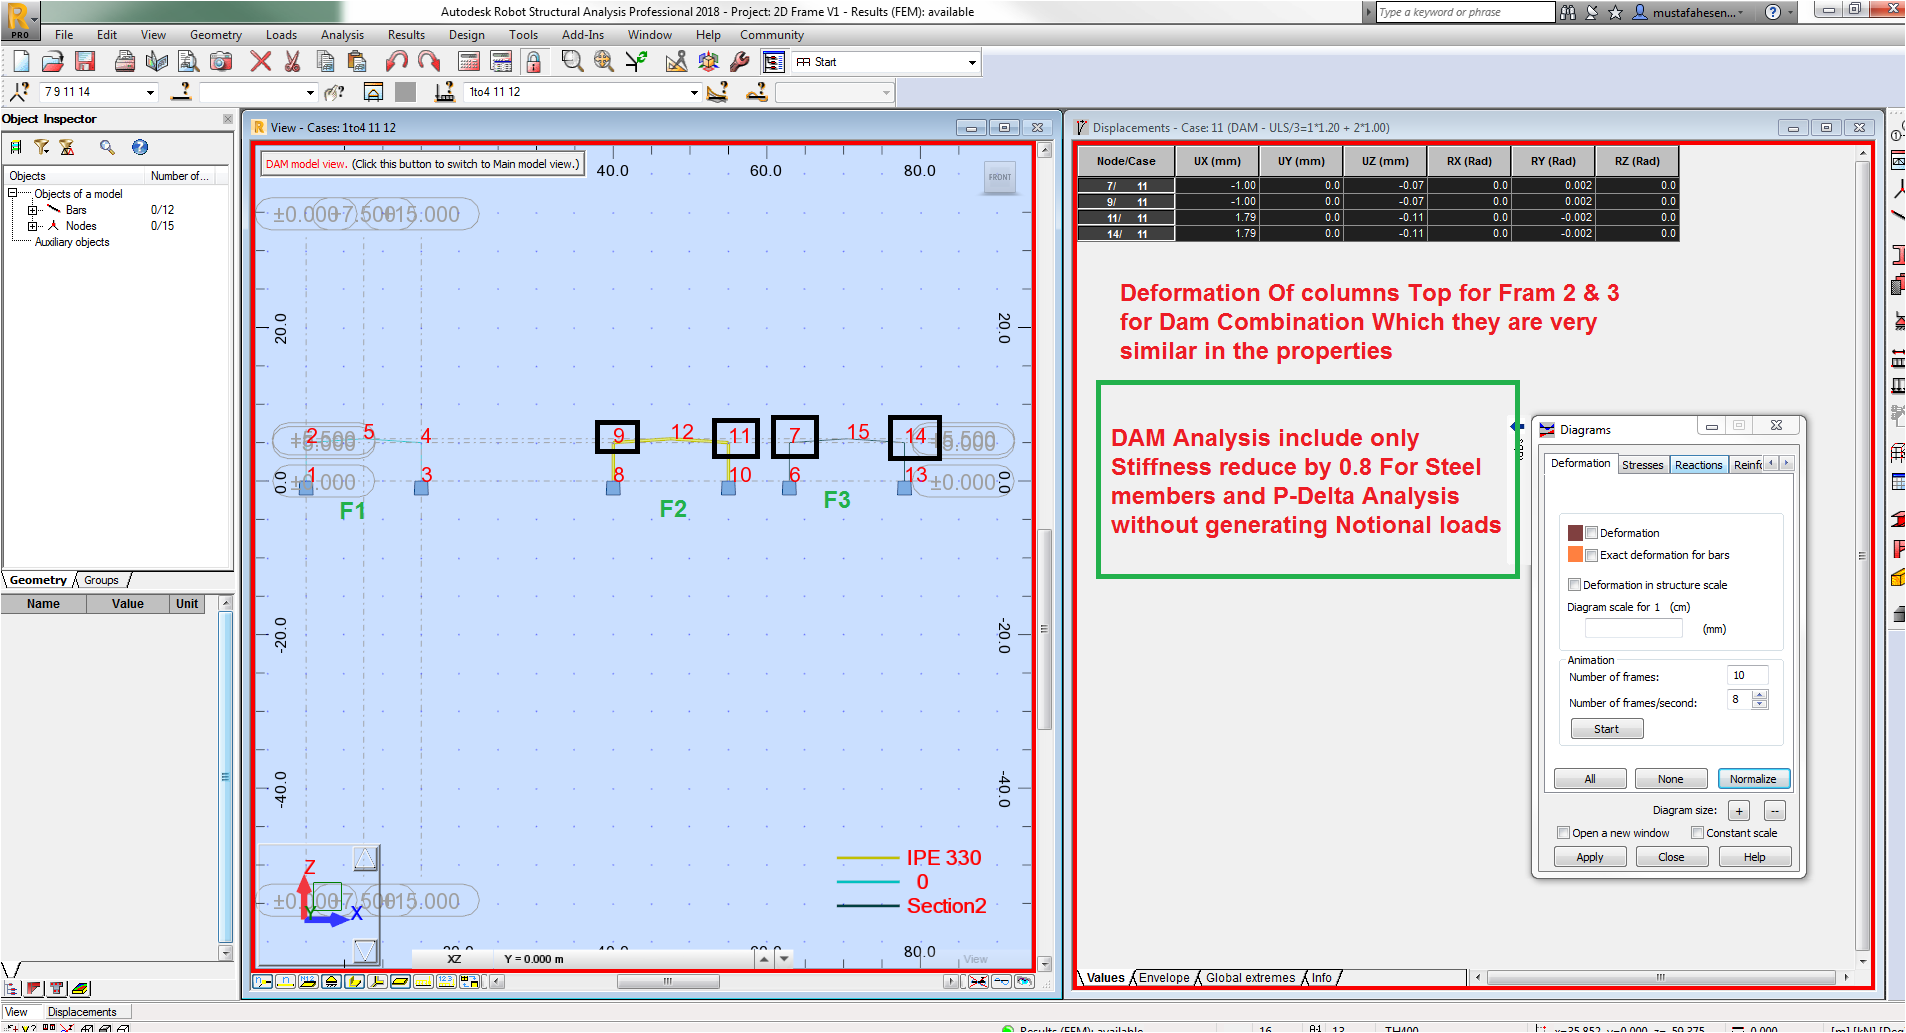The height and width of the screenshot is (1033, 1906).
Task: Click Diagrams tabs right scroll arrow
Action: [1786, 463]
